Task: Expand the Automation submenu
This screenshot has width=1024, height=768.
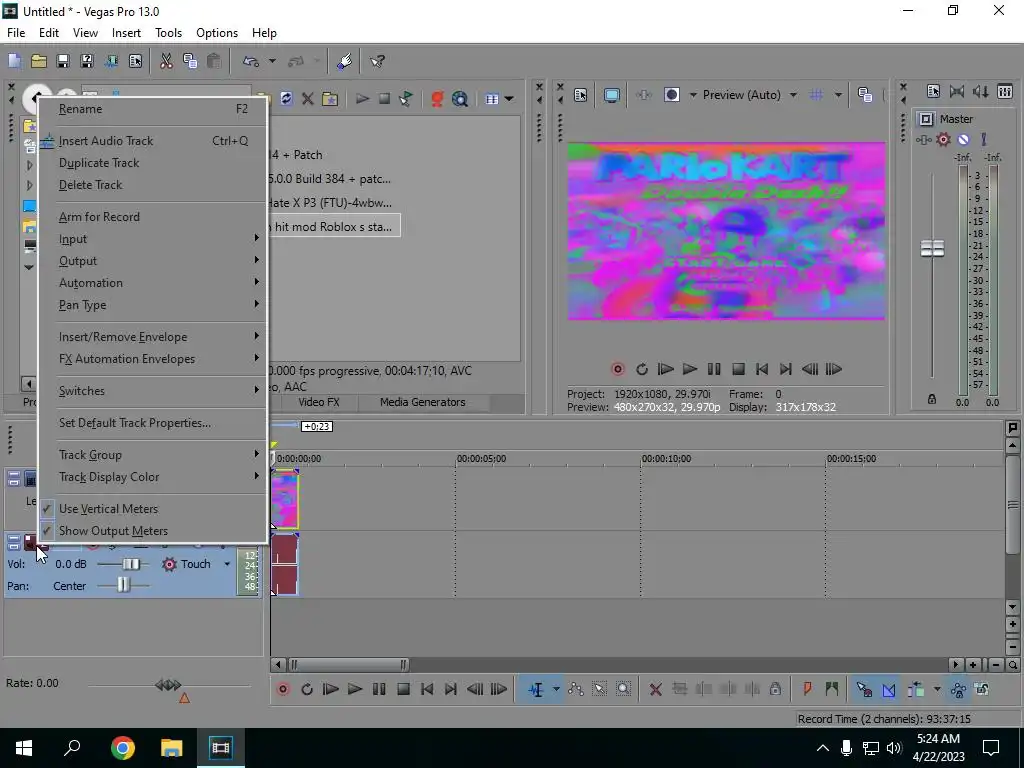Action: [153, 283]
